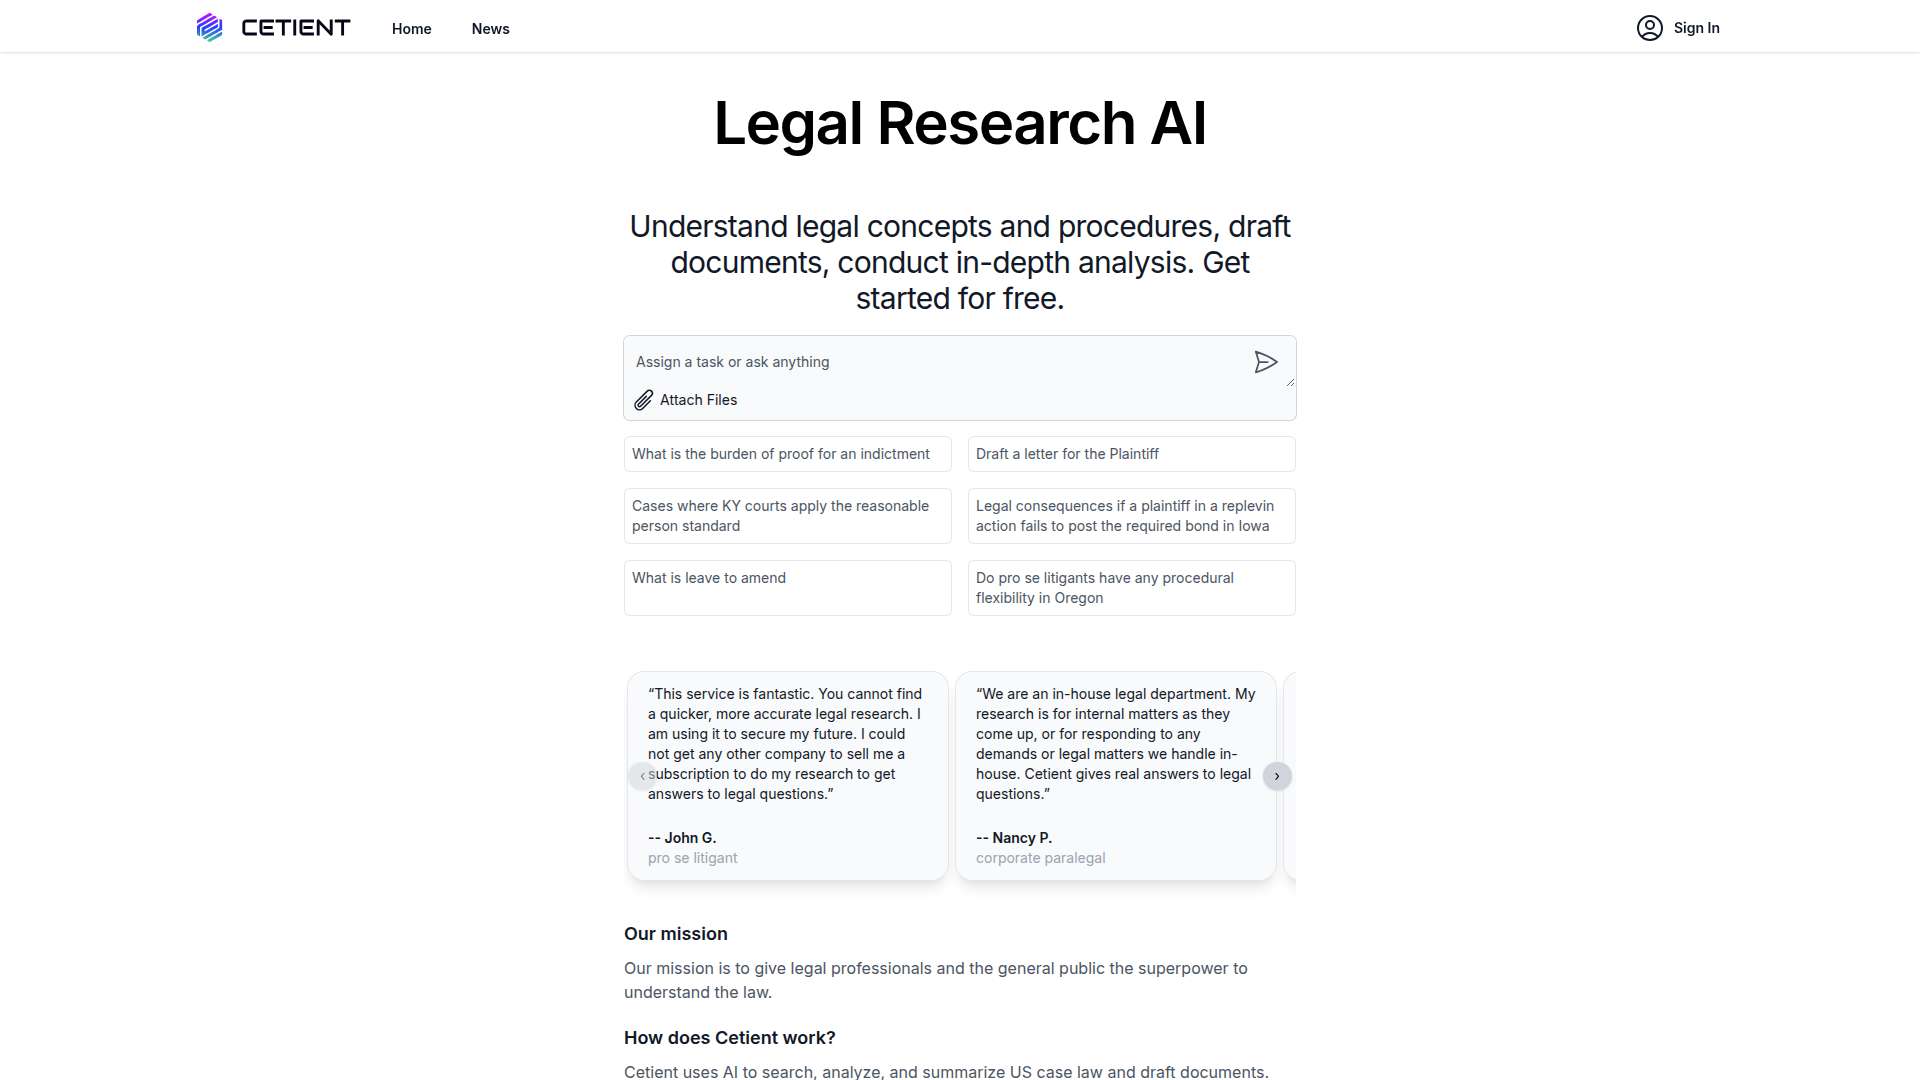Click 'How does Cetient work?' heading
This screenshot has height=1080, width=1920.
coord(730,1038)
